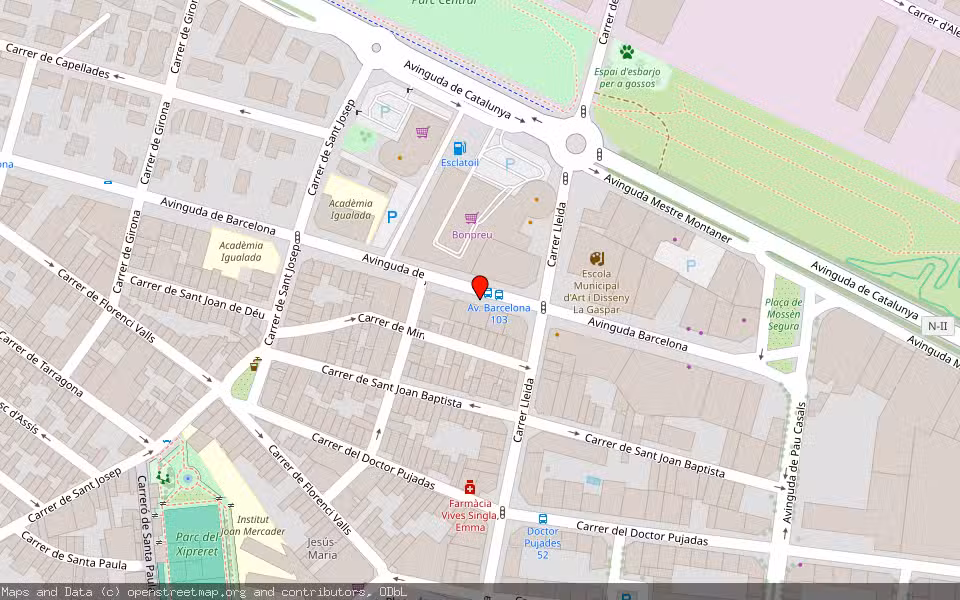Click the purple shopping cart icon above Esclatoil
960x600 pixels.
click(422, 132)
